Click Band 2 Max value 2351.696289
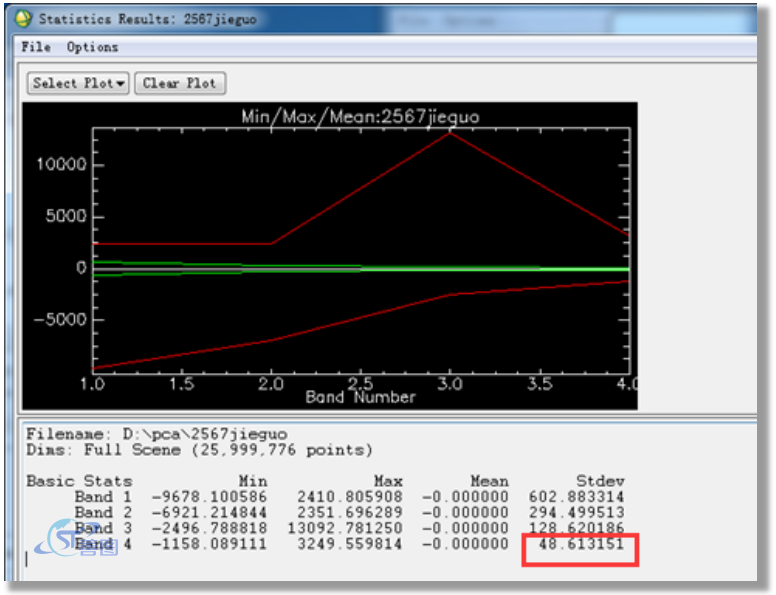The image size is (776, 595). point(350,512)
